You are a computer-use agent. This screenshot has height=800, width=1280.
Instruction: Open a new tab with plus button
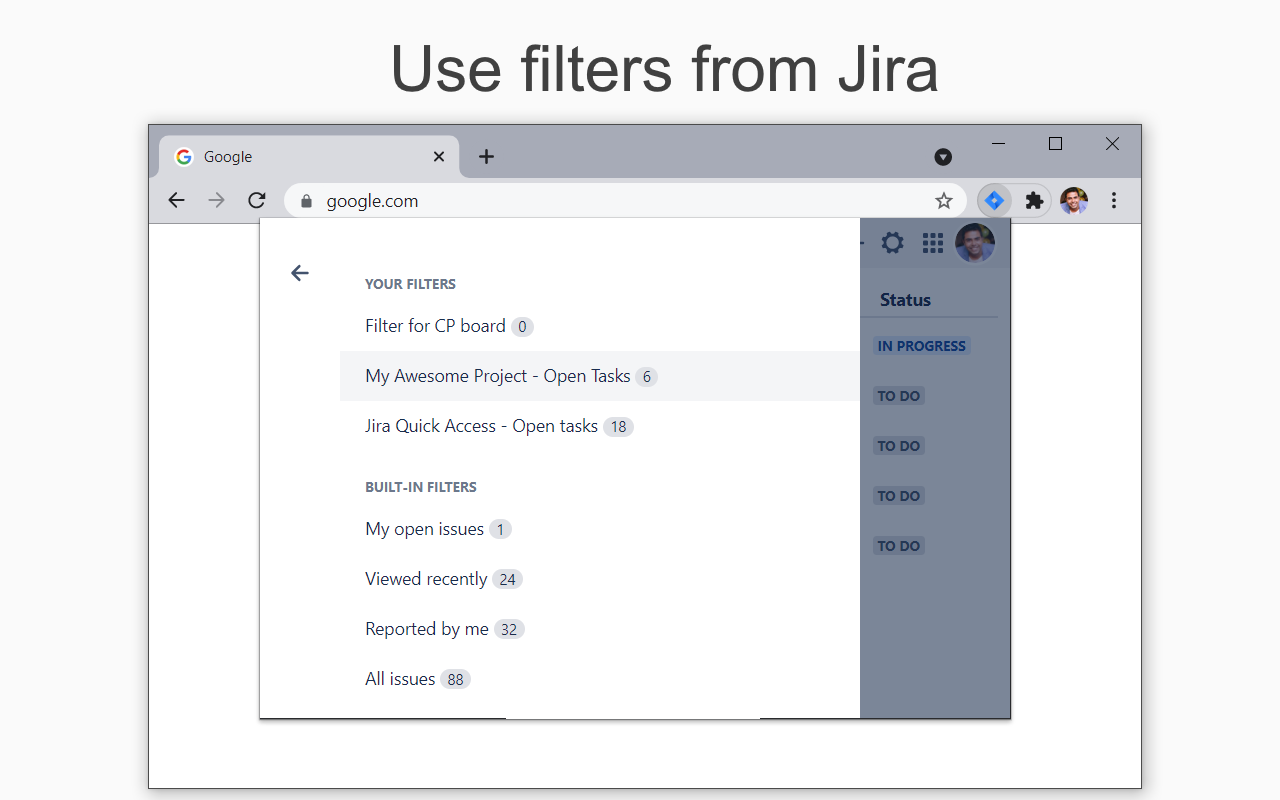(486, 156)
